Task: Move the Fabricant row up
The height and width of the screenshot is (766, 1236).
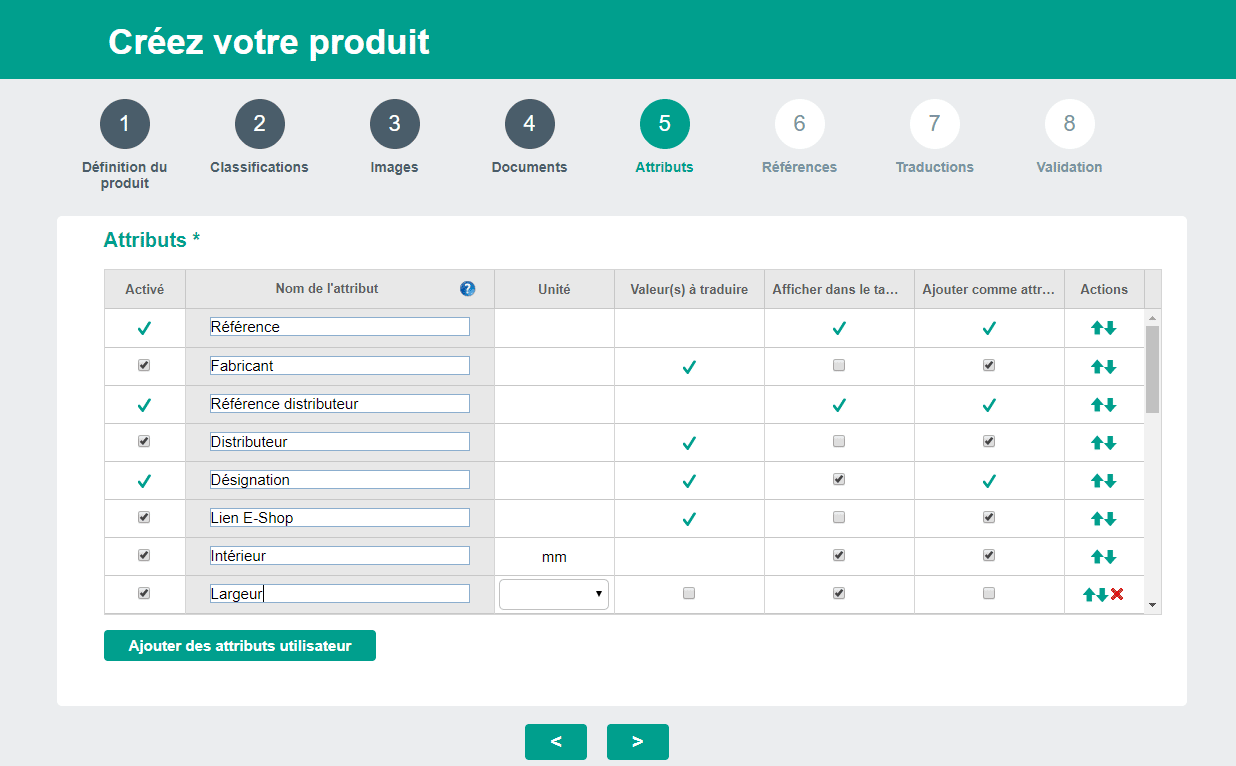Action: (1097, 367)
